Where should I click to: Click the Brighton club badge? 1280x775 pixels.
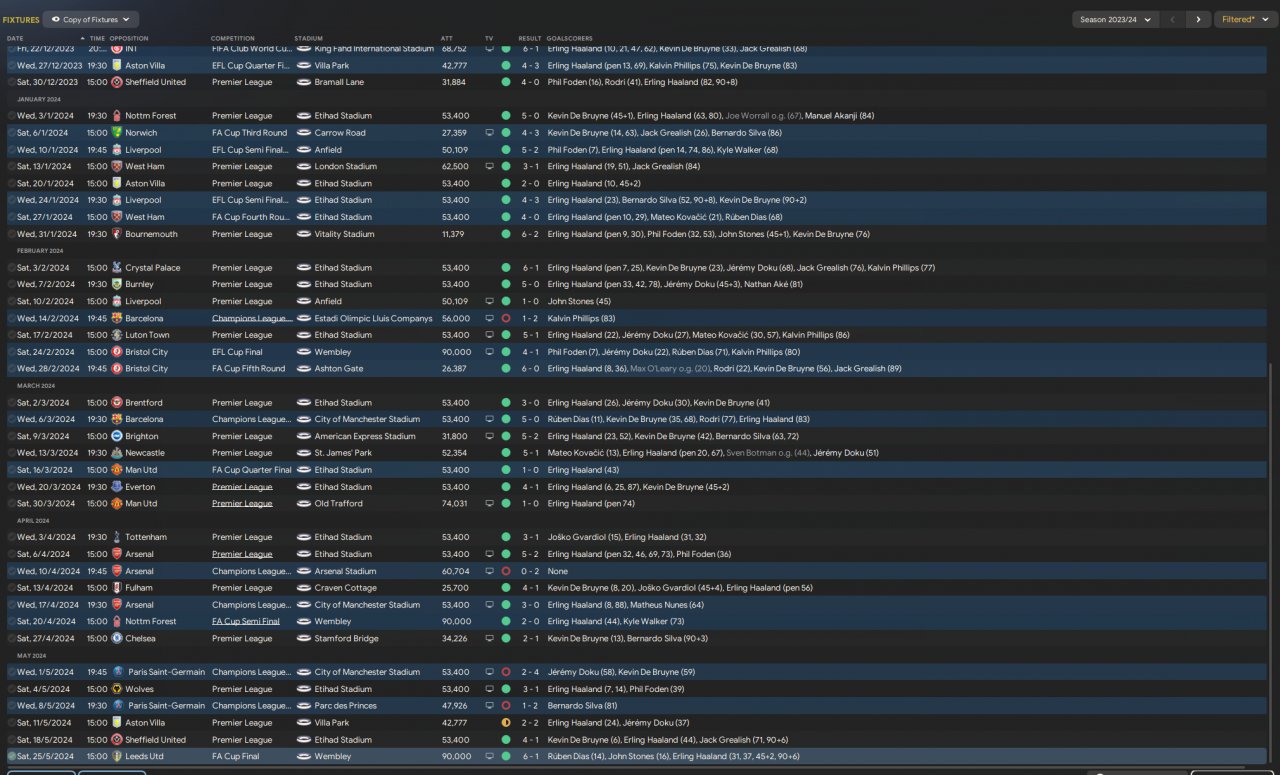coord(117,437)
